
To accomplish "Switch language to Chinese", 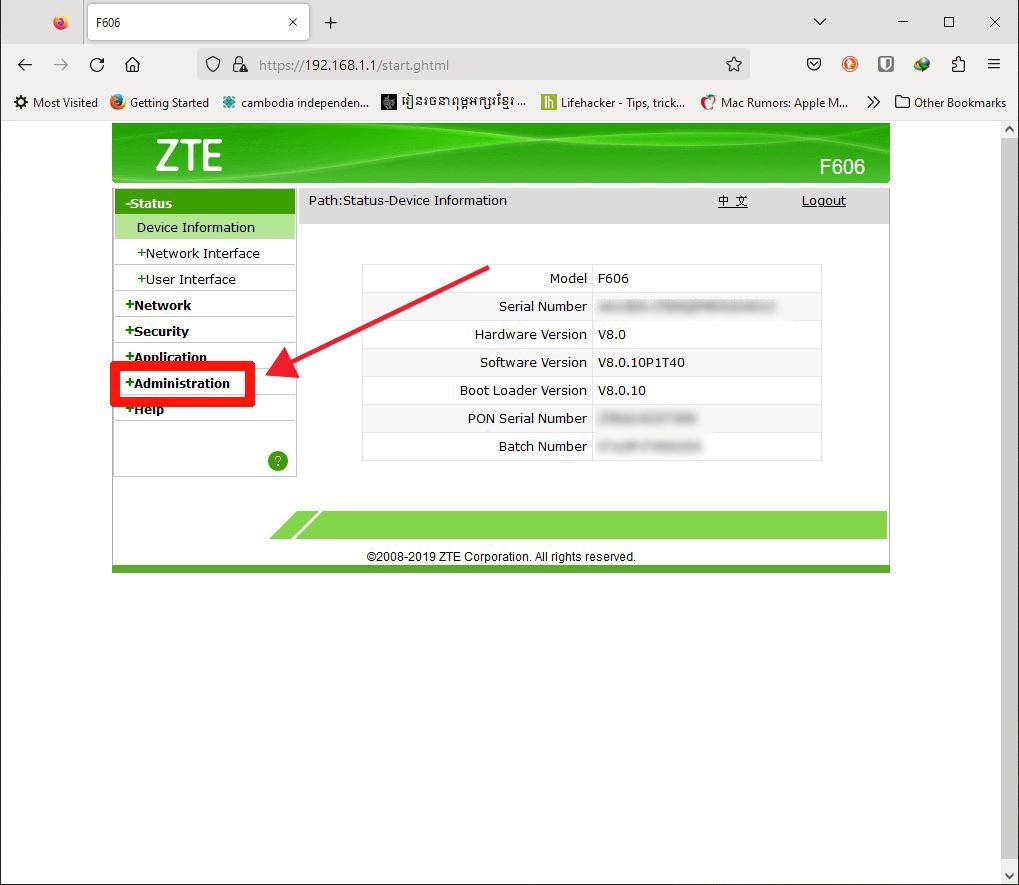I will (732, 201).
